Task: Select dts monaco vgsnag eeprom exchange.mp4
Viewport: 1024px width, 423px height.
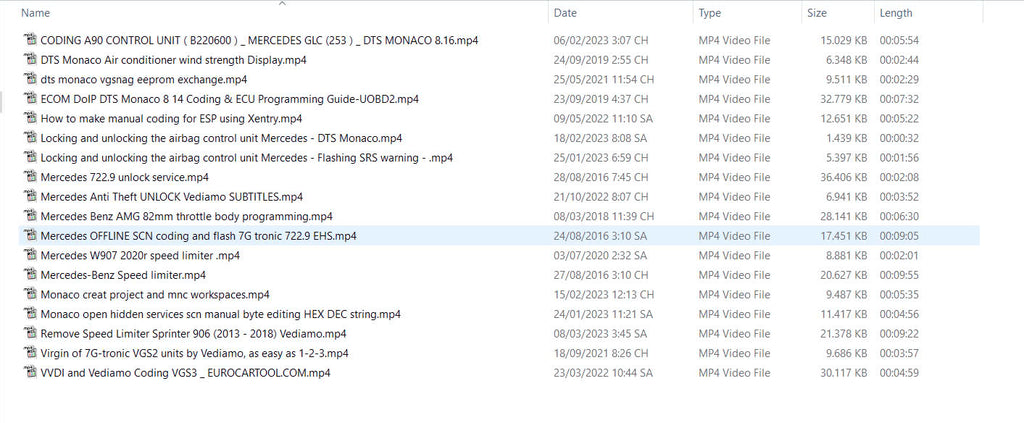Action: tap(144, 79)
